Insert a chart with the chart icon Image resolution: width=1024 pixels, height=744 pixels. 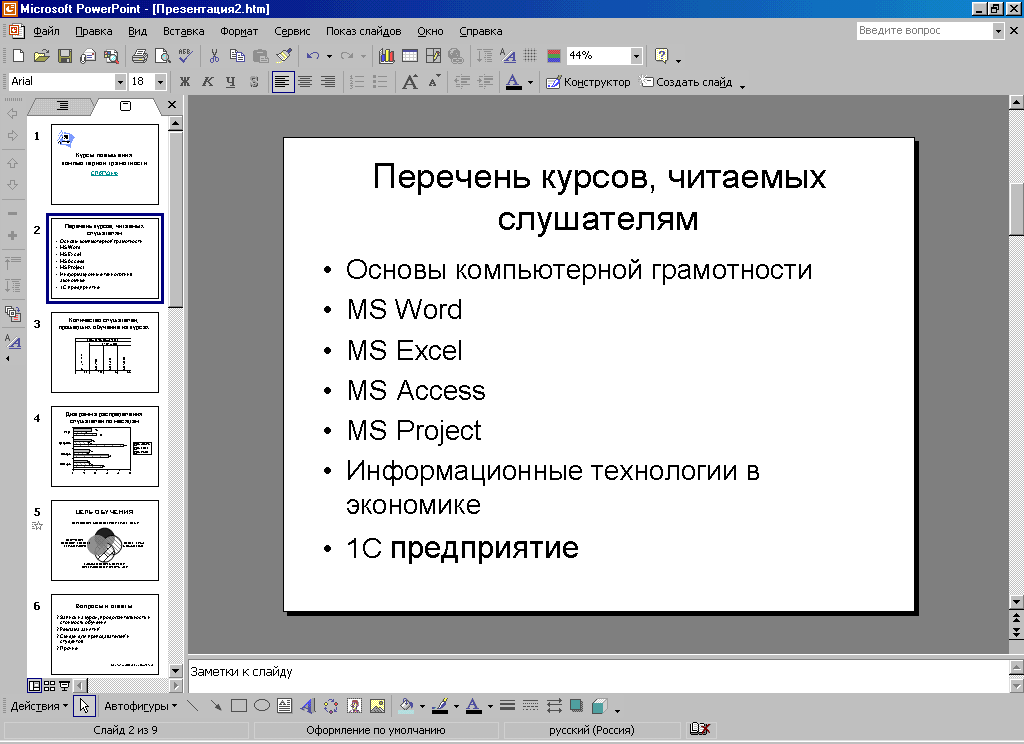tap(387, 56)
